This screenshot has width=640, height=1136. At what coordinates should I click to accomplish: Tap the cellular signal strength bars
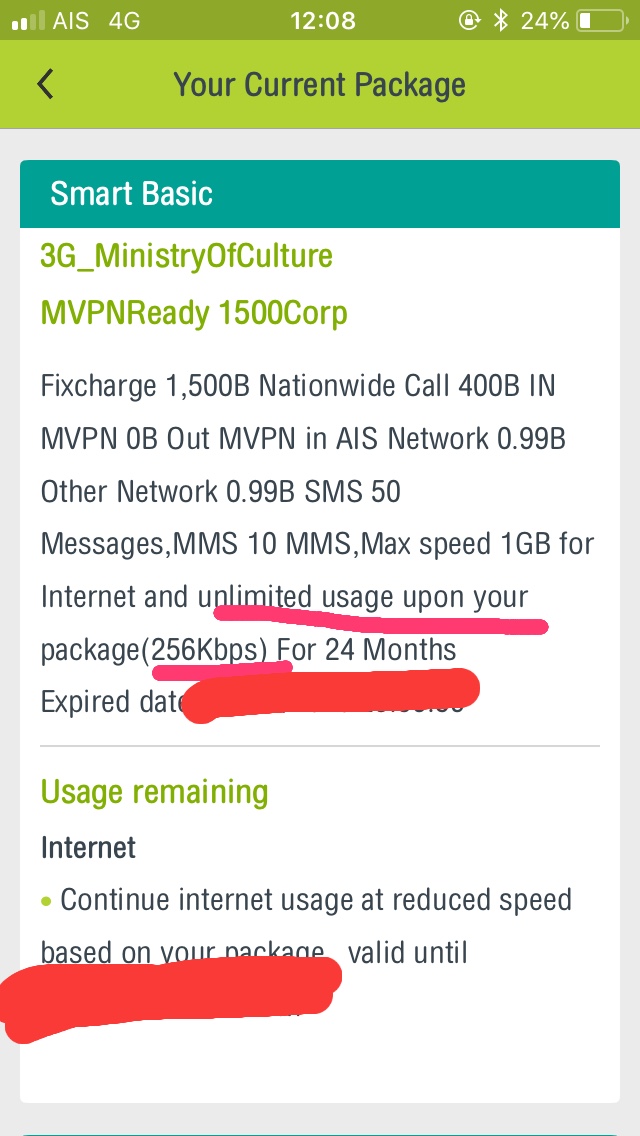tap(27, 21)
